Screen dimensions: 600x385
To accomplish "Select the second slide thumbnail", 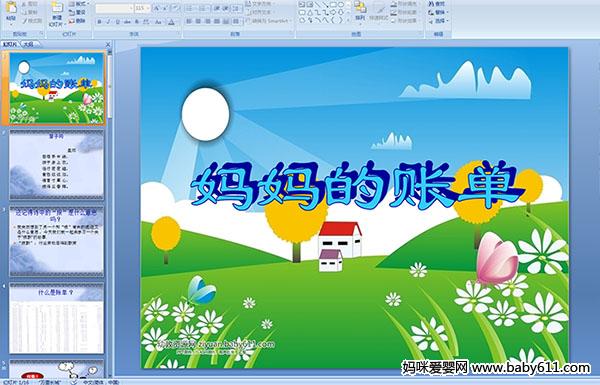I will click(56, 165).
